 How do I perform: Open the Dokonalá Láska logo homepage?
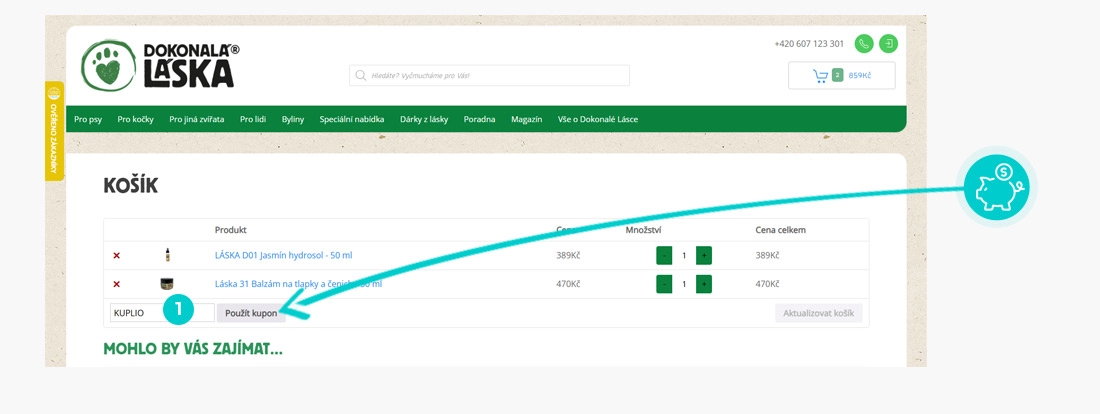(x=160, y=65)
